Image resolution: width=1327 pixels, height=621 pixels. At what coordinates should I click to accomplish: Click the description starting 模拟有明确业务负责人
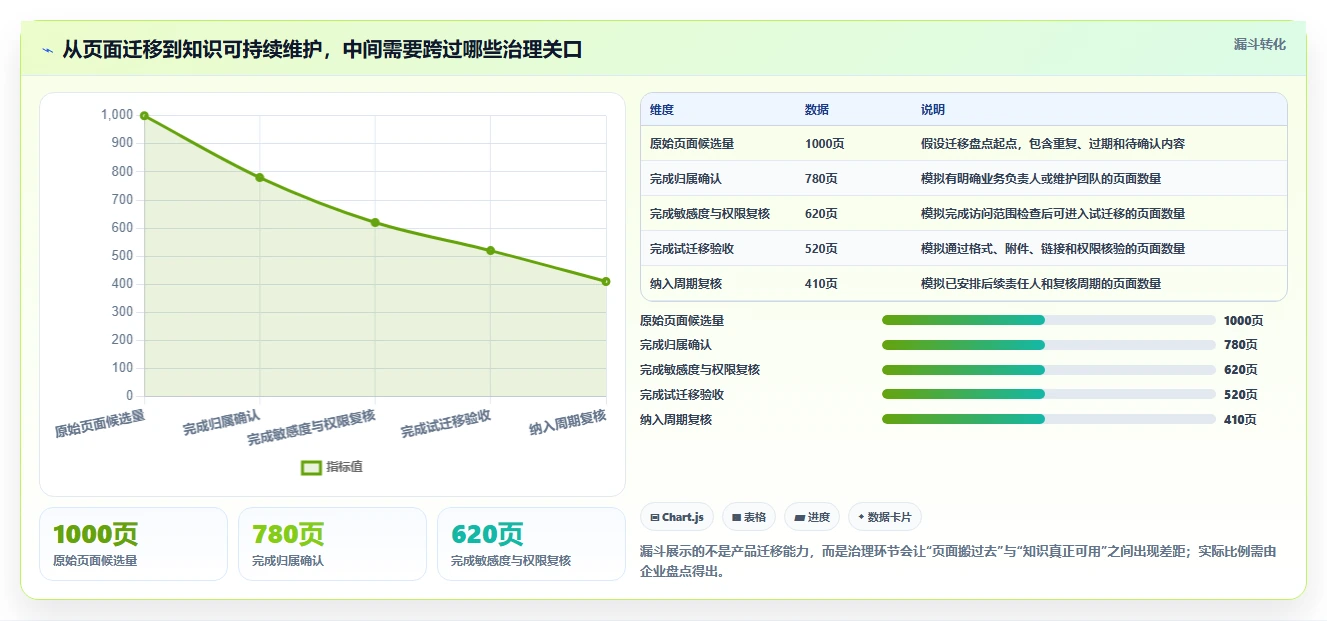tap(1041, 179)
